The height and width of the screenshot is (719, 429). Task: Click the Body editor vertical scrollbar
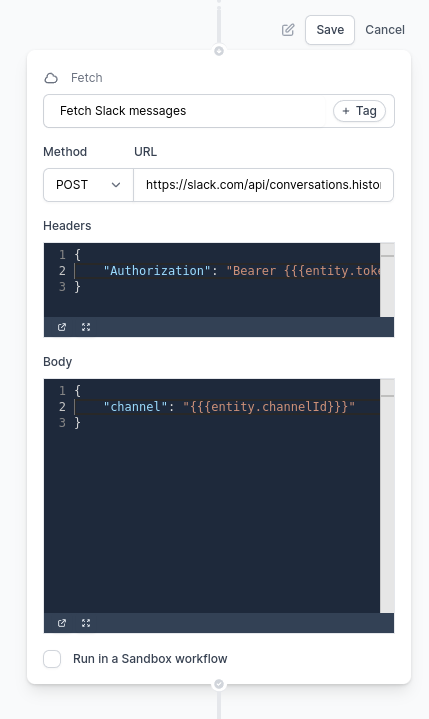click(387, 496)
